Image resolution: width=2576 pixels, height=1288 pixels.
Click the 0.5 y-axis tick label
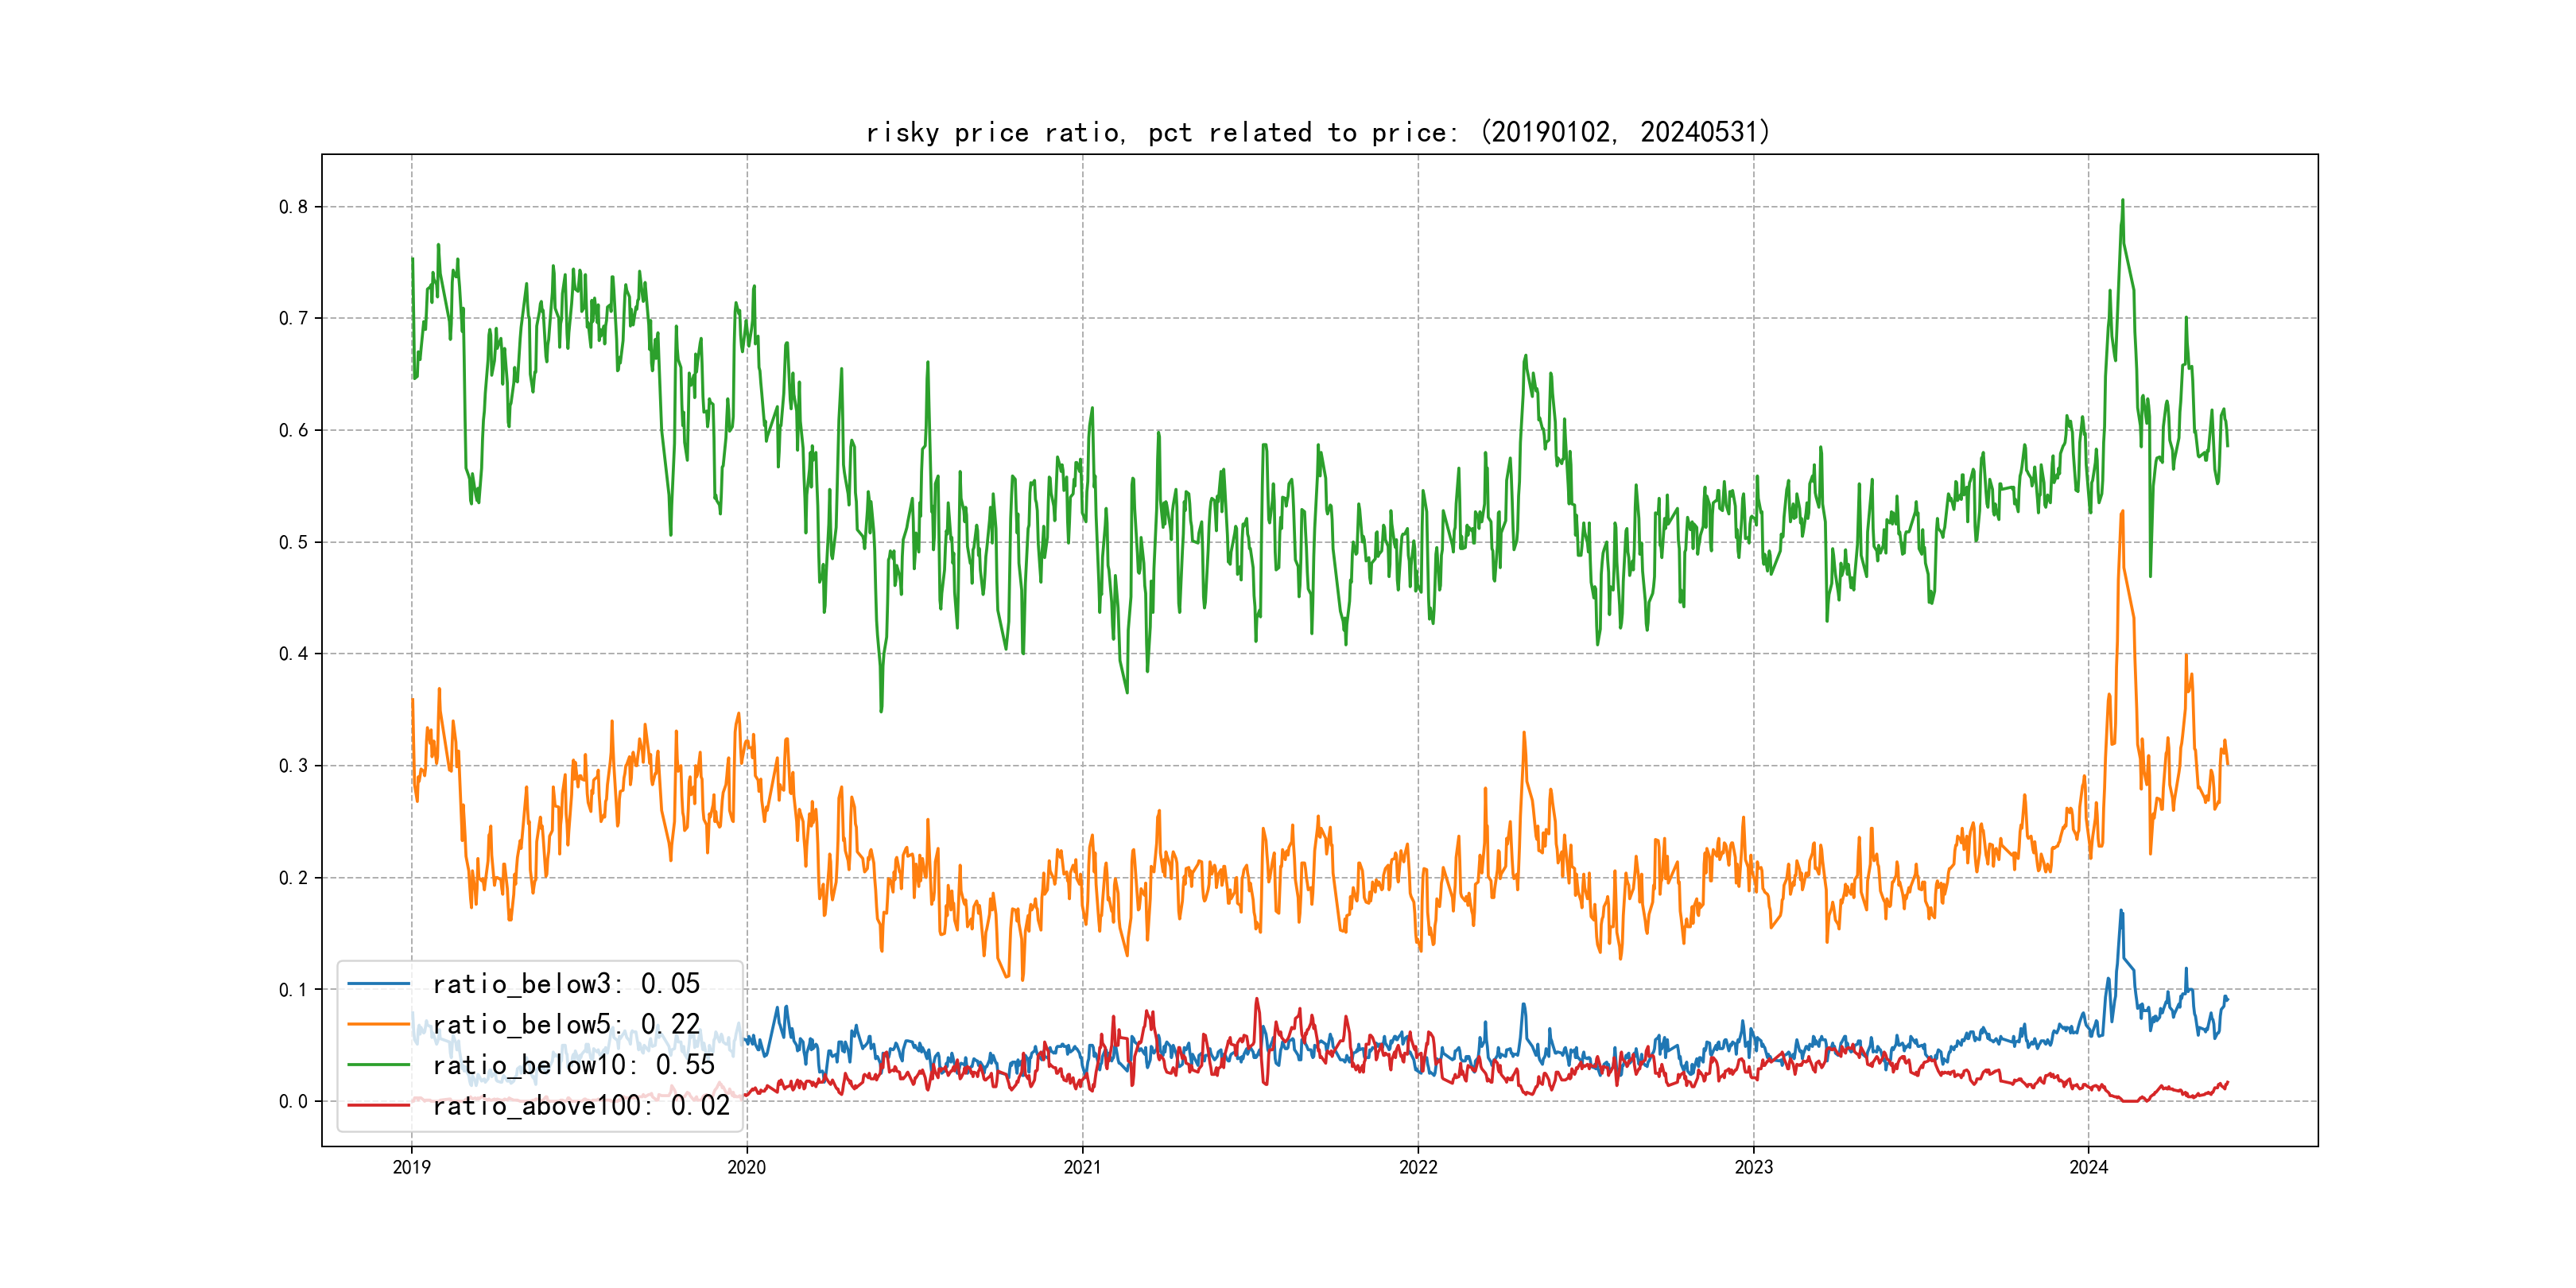(x=293, y=542)
